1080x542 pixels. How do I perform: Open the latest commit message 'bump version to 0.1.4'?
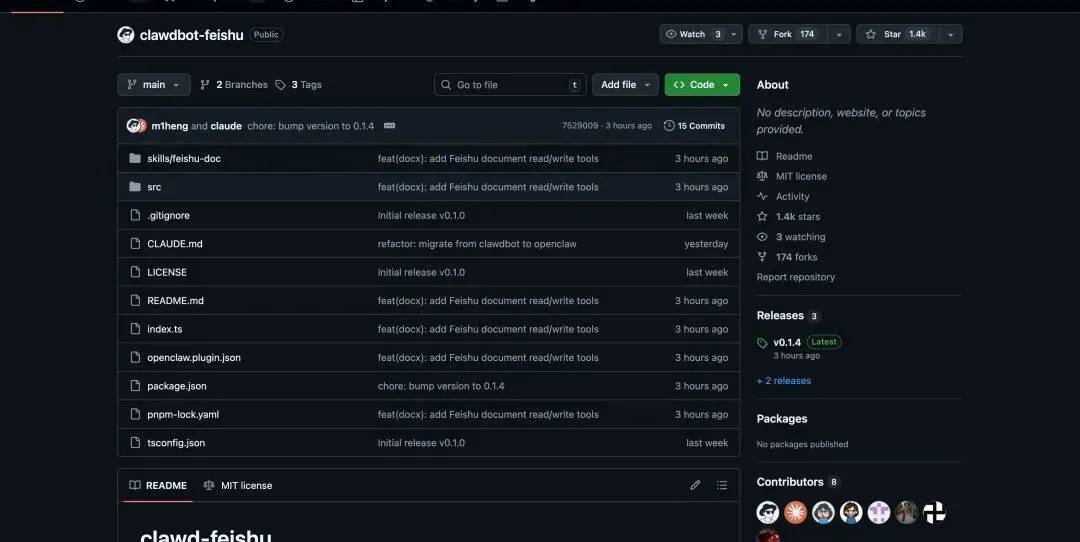[311, 126]
